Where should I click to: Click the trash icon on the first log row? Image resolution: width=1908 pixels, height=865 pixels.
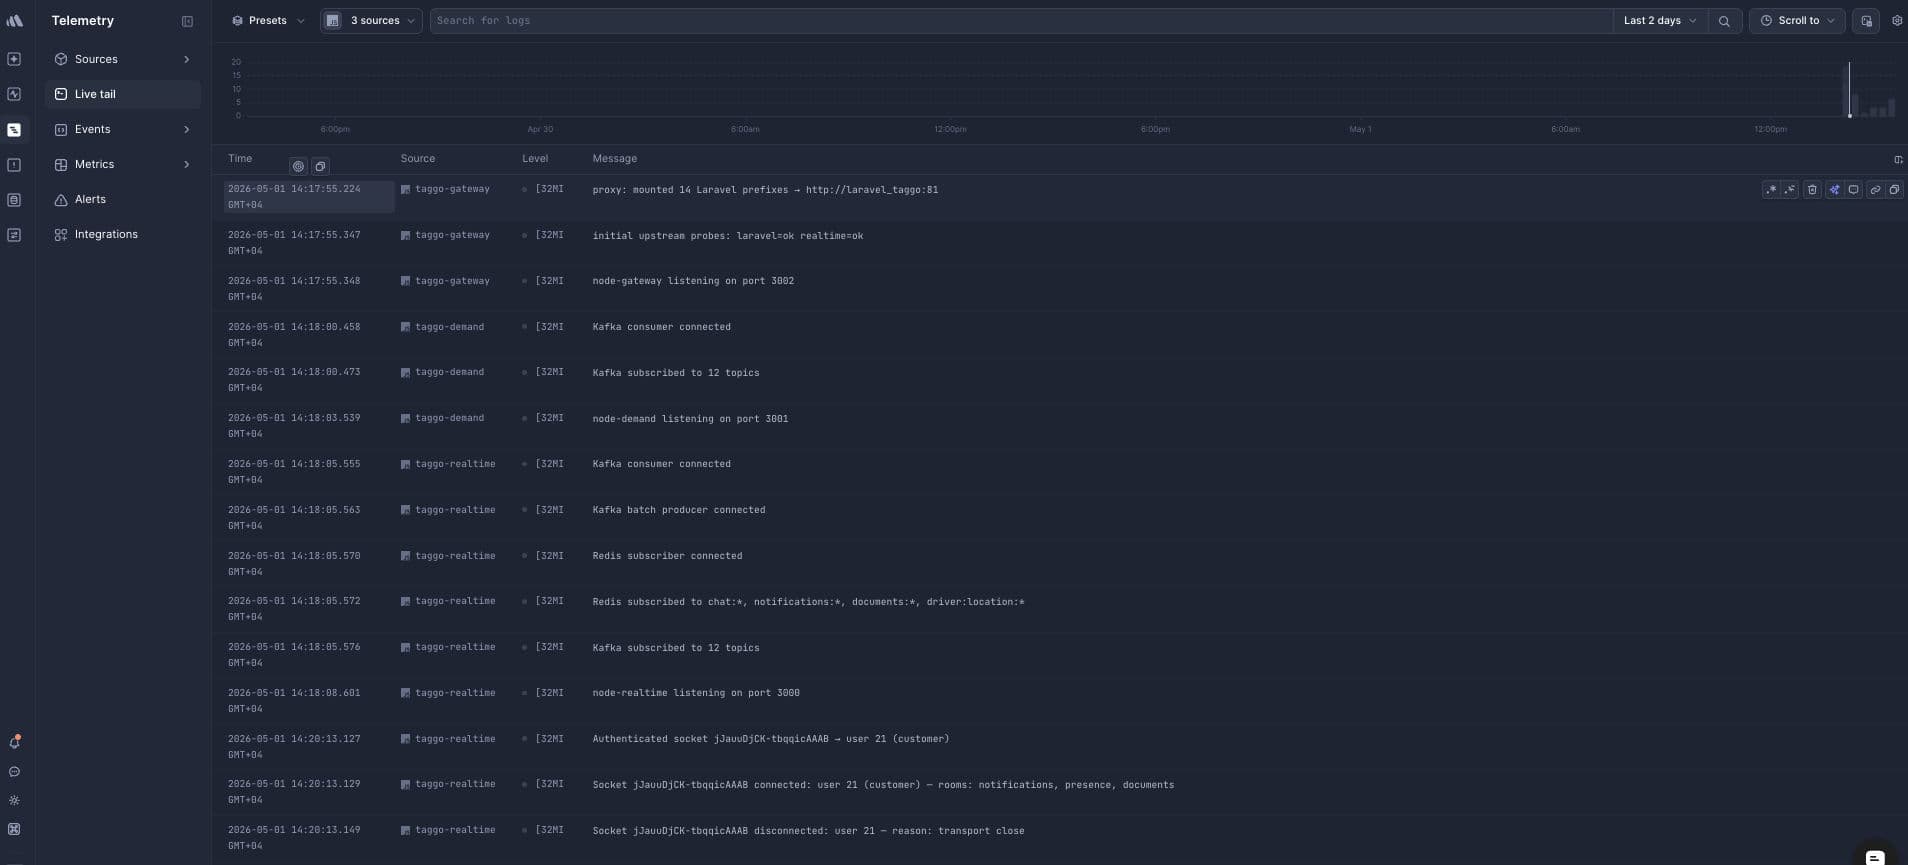click(x=1812, y=189)
